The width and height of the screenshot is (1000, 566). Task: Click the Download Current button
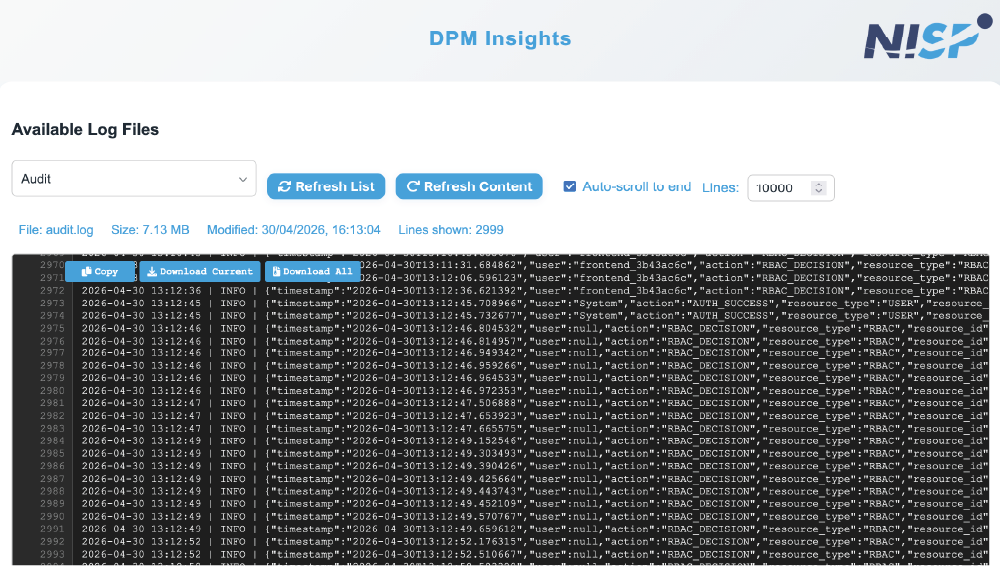pos(199,271)
